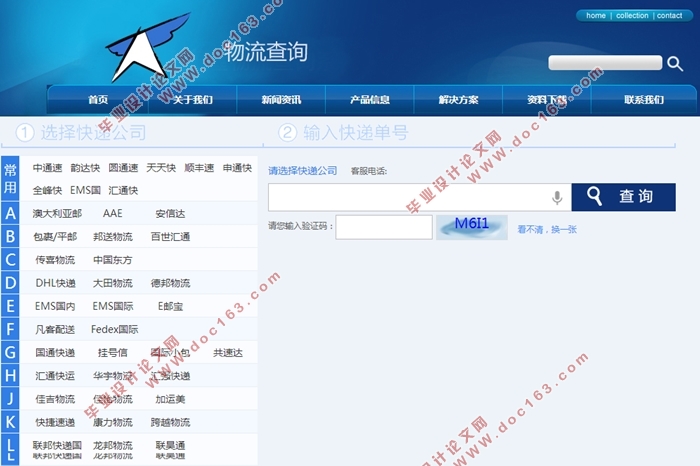This screenshot has height=466, width=700.
Task: Choose AAE courier
Action: point(112,213)
